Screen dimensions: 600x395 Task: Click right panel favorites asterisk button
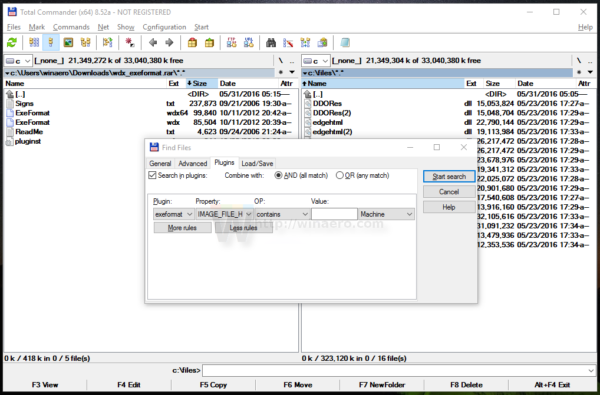579,72
